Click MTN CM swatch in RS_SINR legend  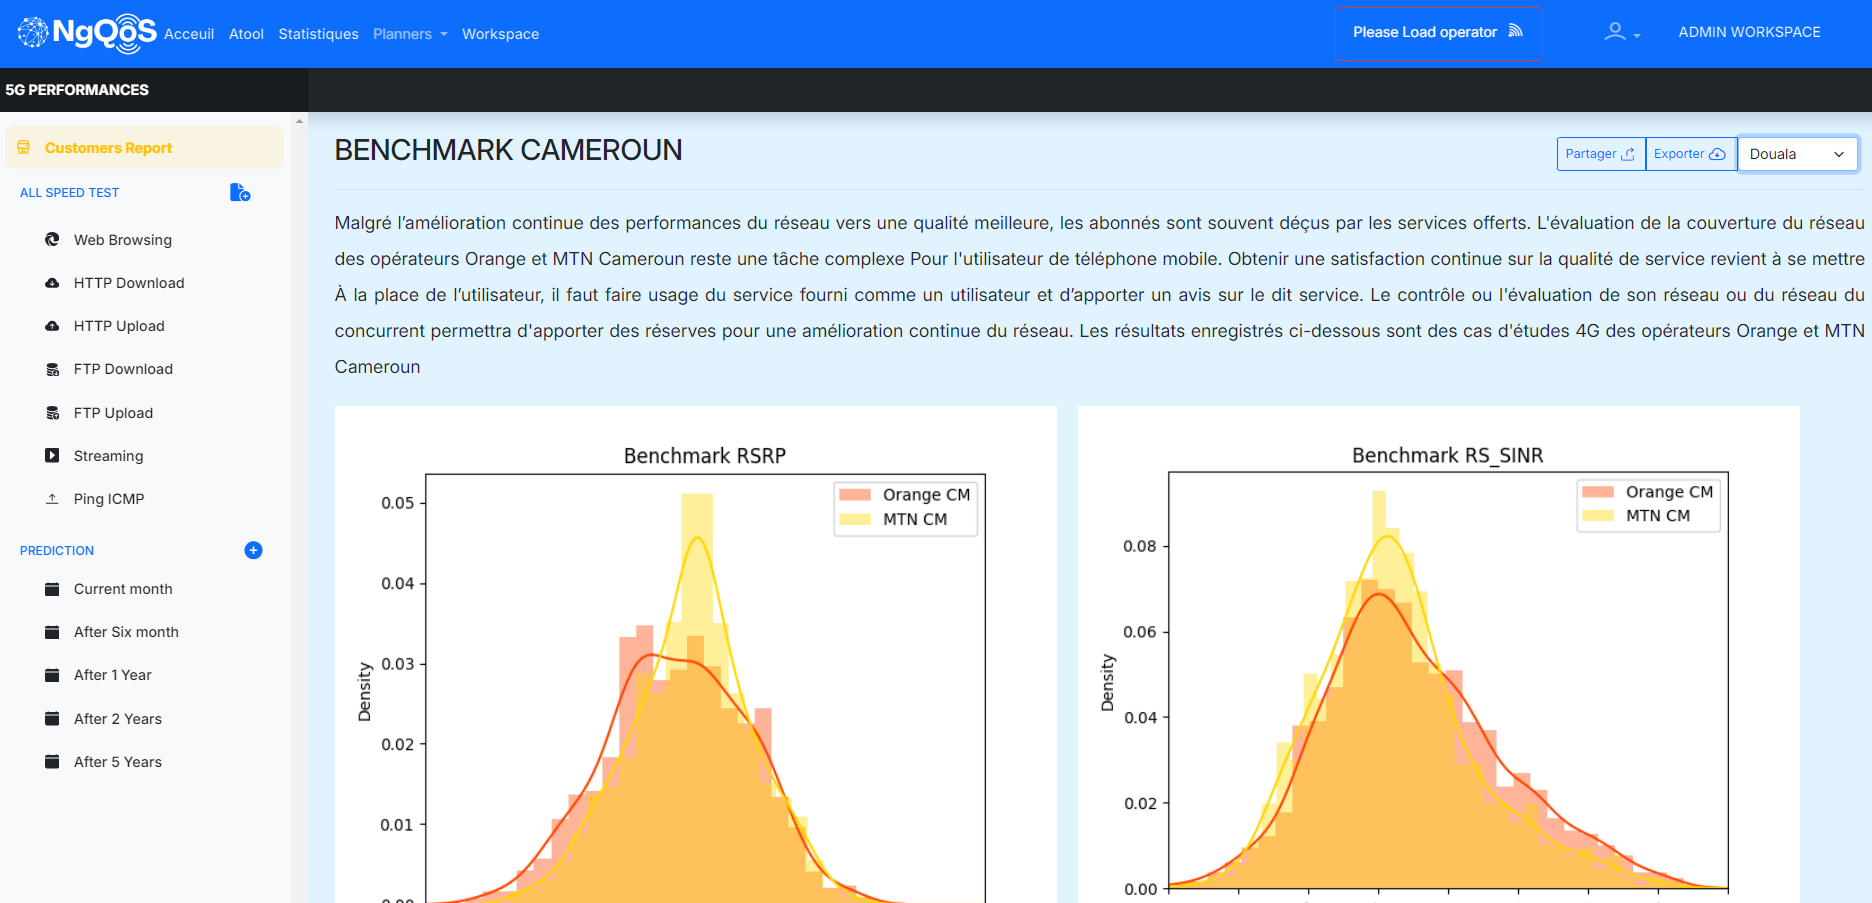(x=1598, y=516)
